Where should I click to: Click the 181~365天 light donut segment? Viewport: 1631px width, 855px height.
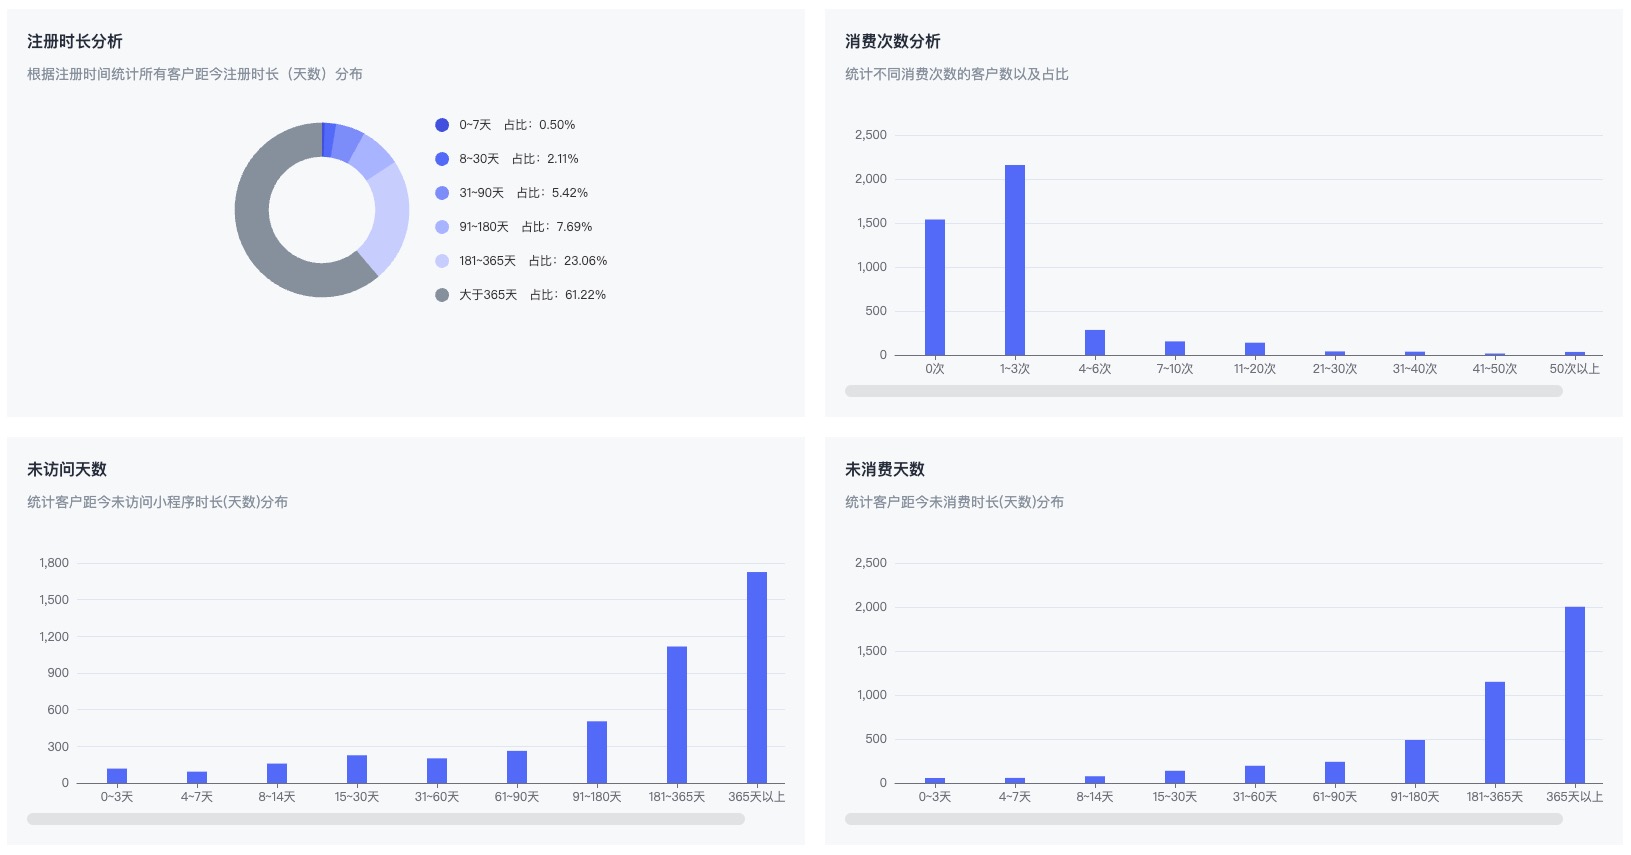pos(390,222)
